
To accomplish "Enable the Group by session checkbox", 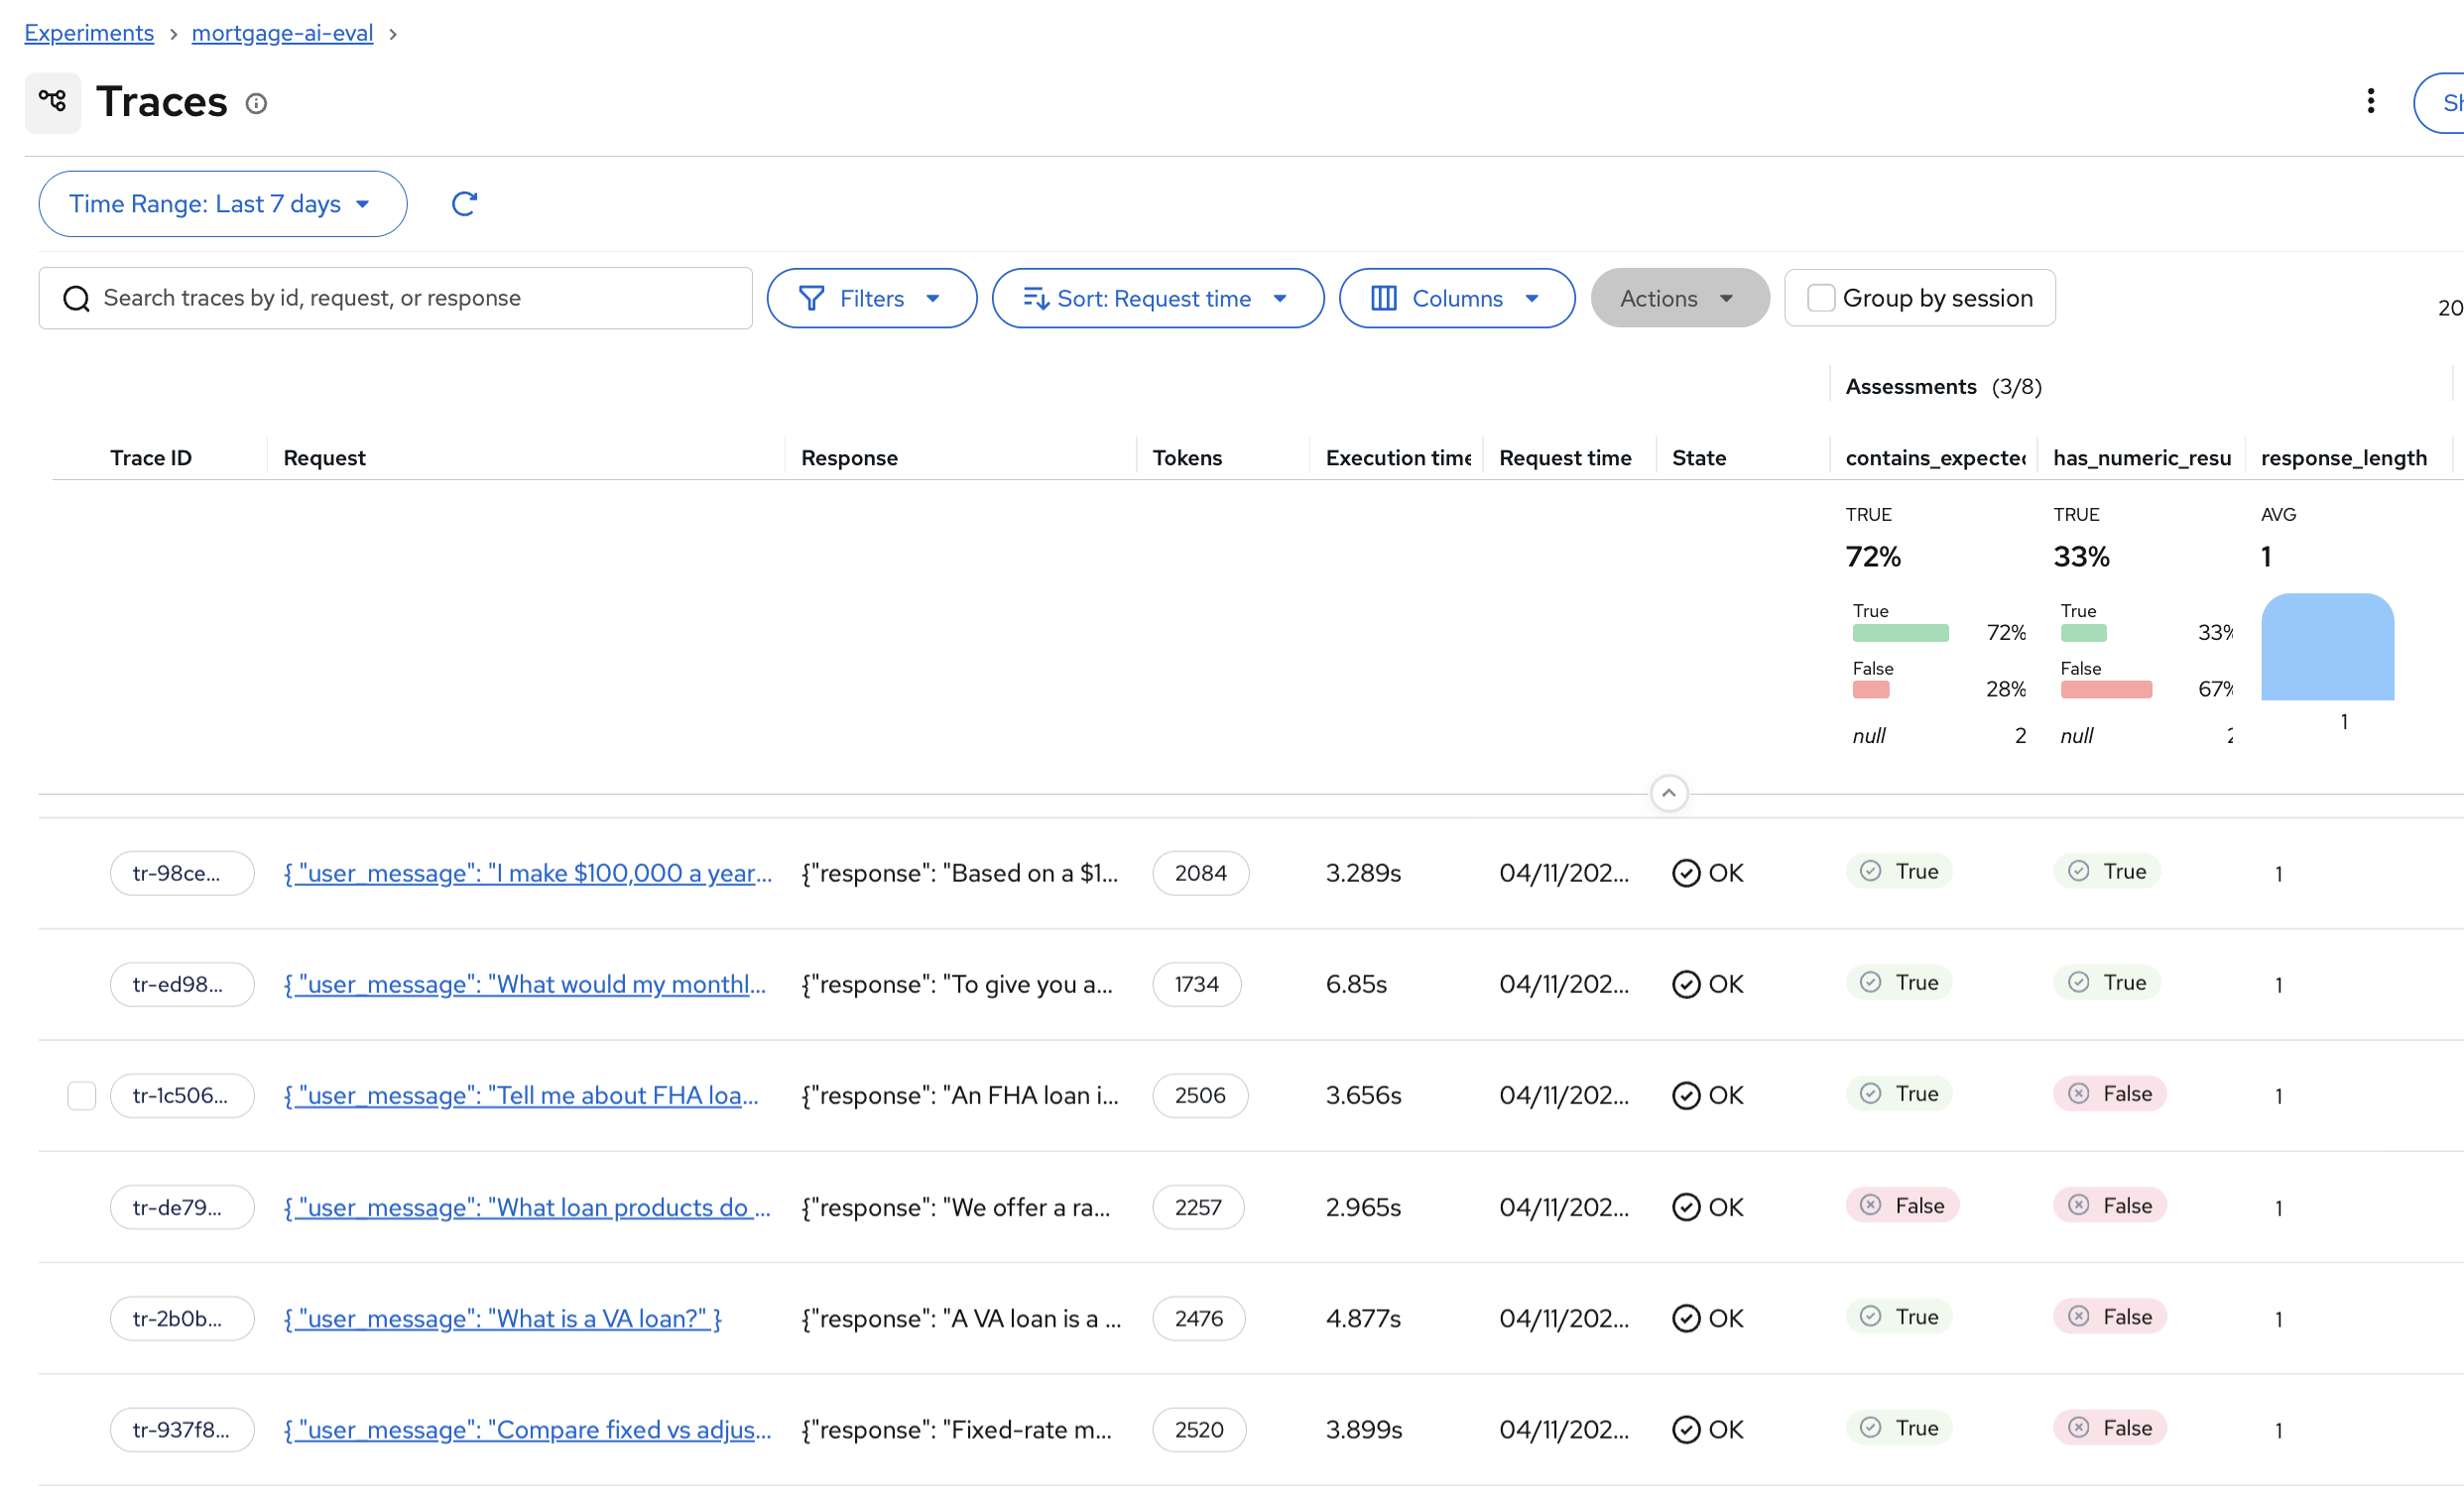I will point(1821,298).
